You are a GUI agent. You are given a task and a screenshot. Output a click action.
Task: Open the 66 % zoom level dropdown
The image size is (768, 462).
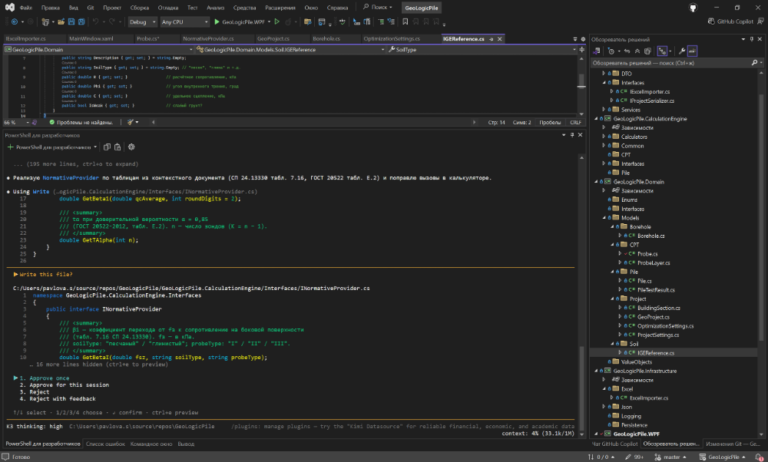(17, 122)
